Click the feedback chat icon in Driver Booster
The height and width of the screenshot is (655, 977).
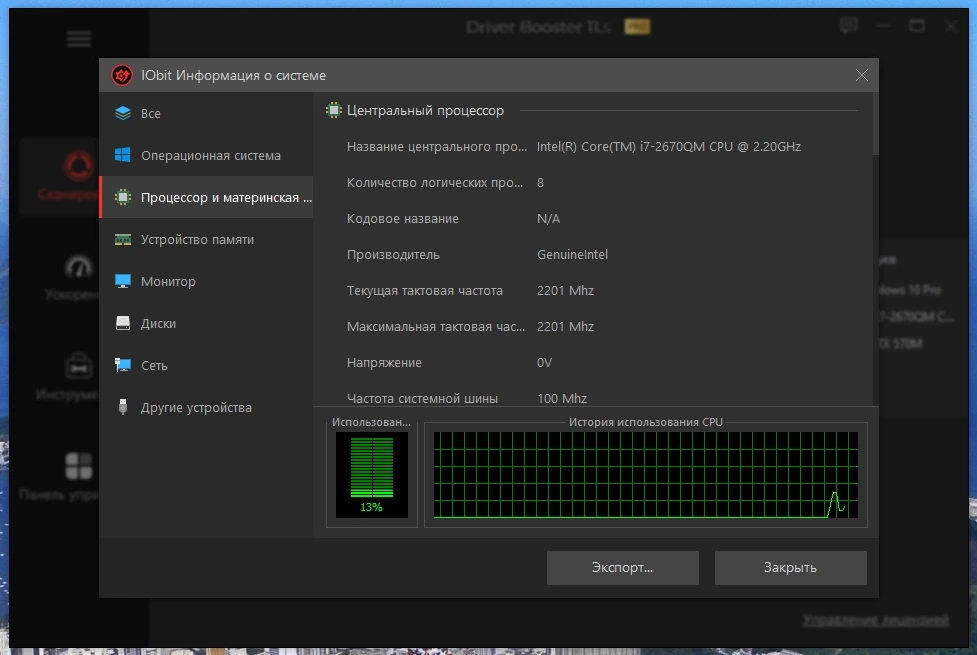tap(849, 26)
